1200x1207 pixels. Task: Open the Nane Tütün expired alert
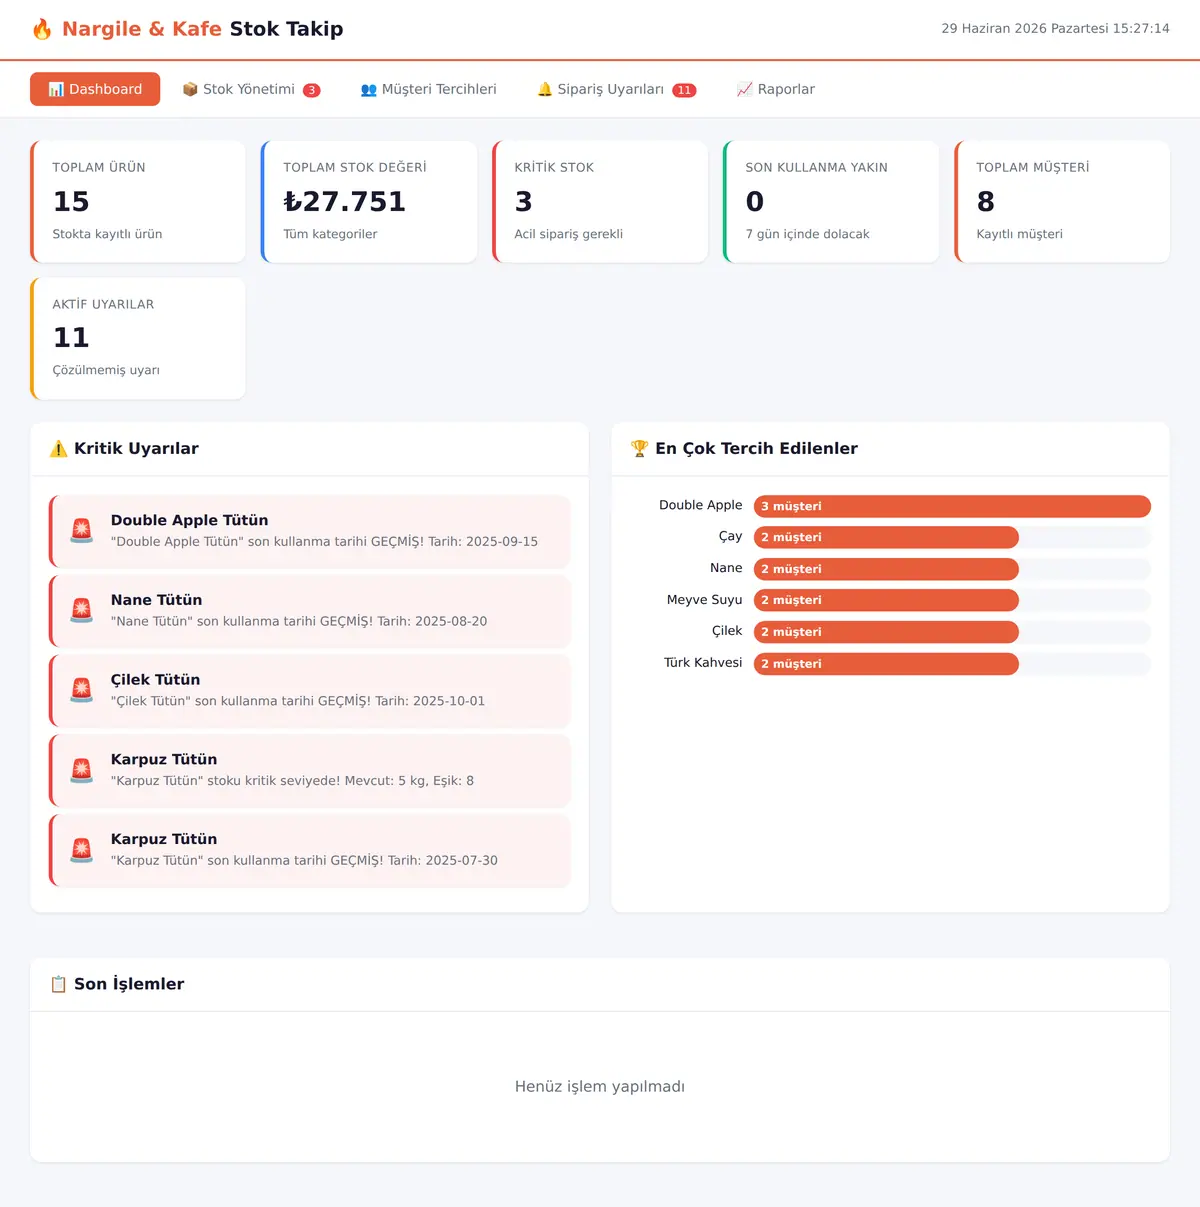coord(310,611)
